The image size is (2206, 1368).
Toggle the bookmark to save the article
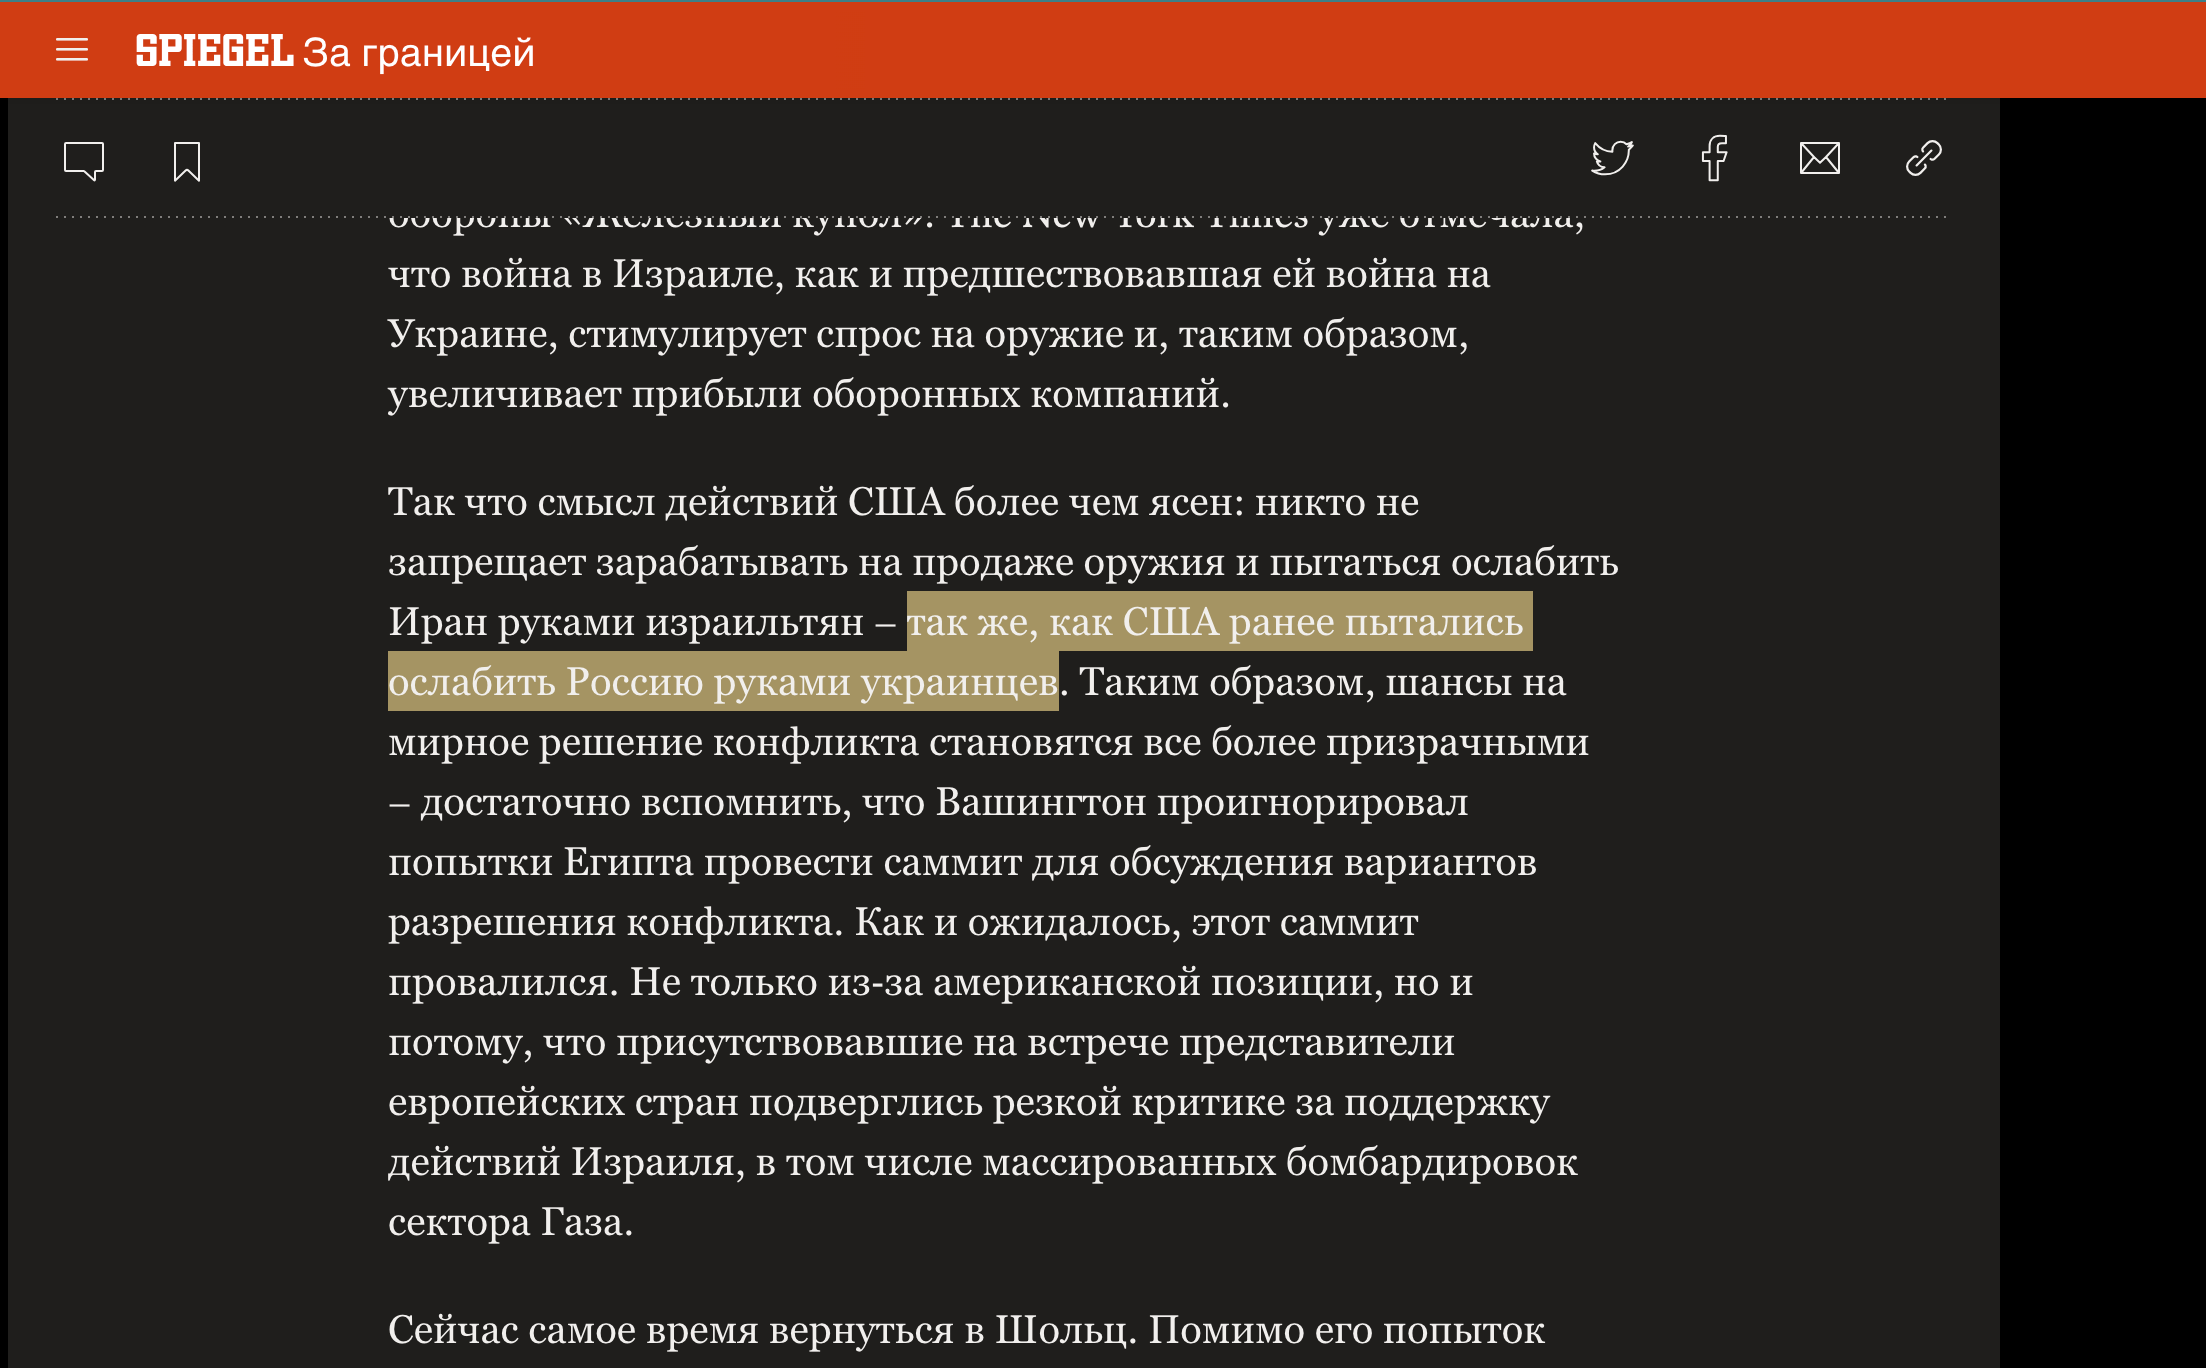pyautogui.click(x=186, y=160)
